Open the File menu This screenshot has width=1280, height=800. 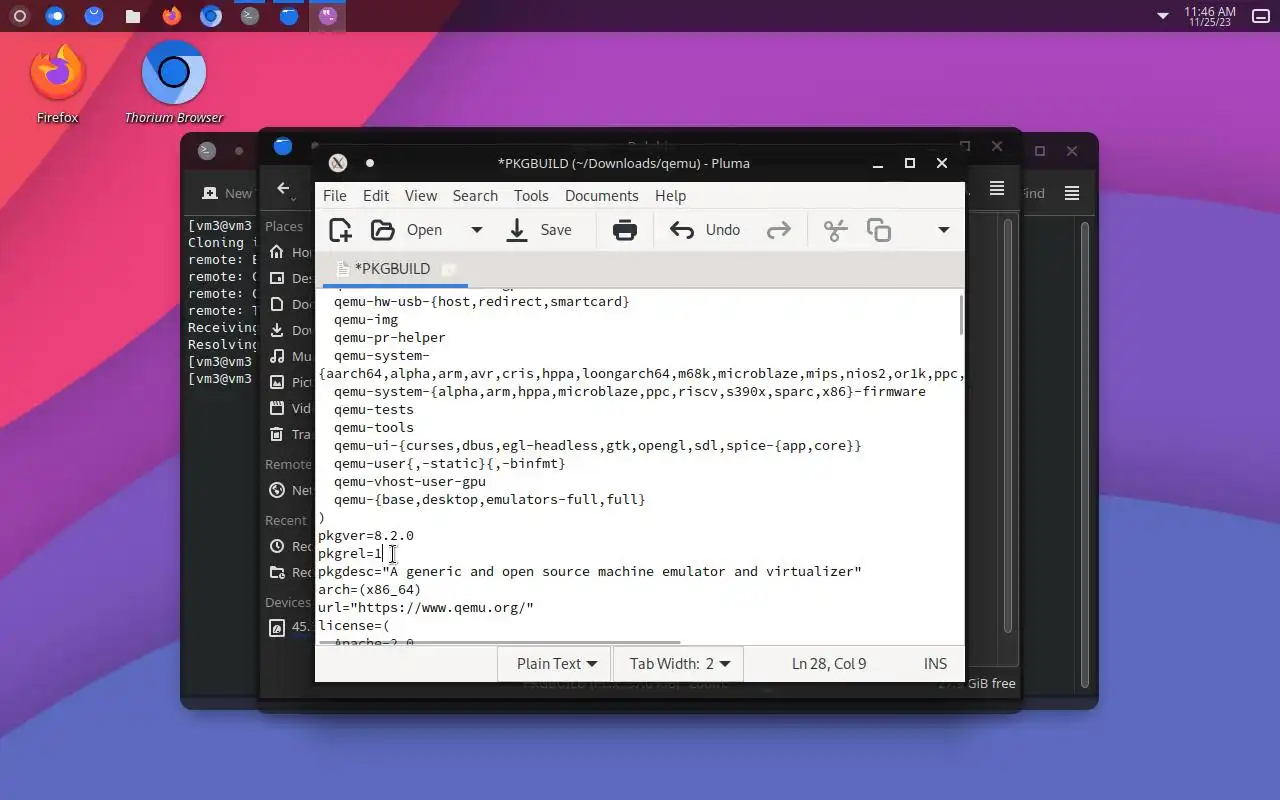point(335,195)
